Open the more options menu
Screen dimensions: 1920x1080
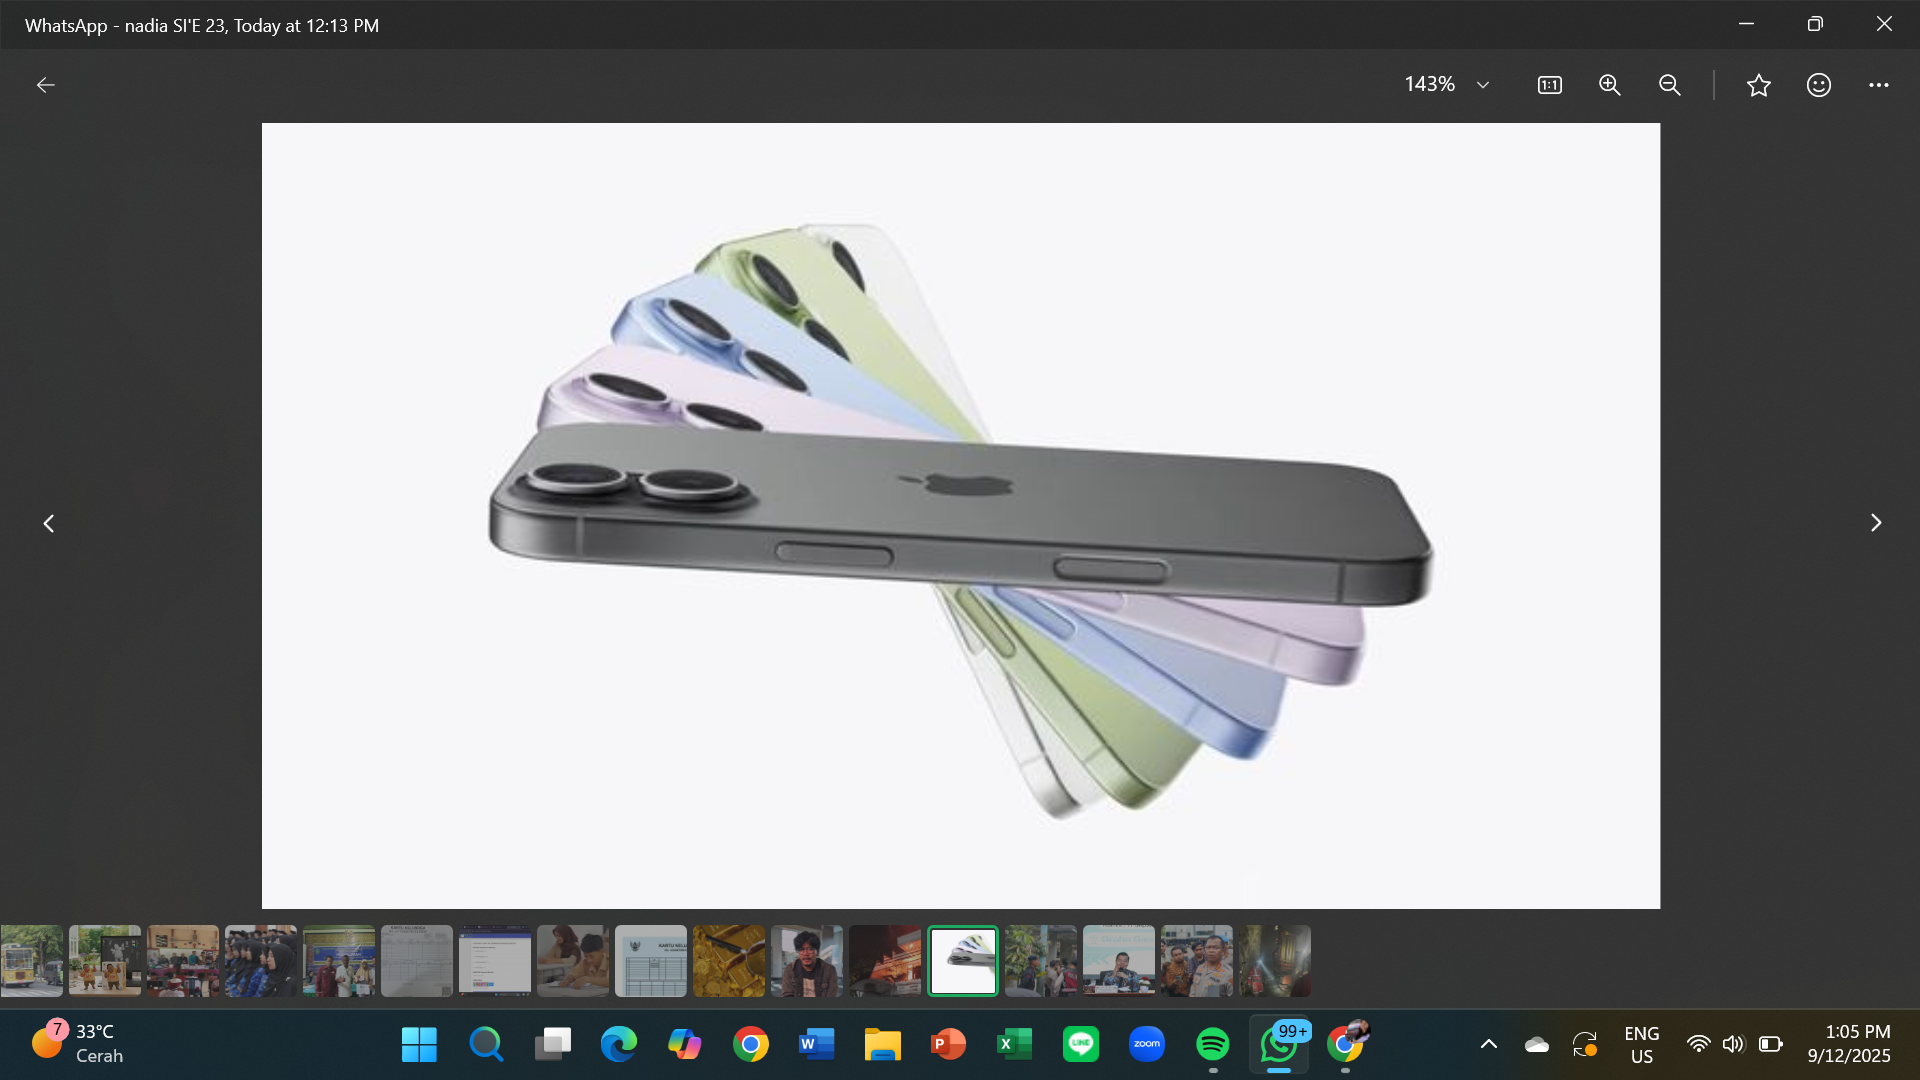[1879, 85]
